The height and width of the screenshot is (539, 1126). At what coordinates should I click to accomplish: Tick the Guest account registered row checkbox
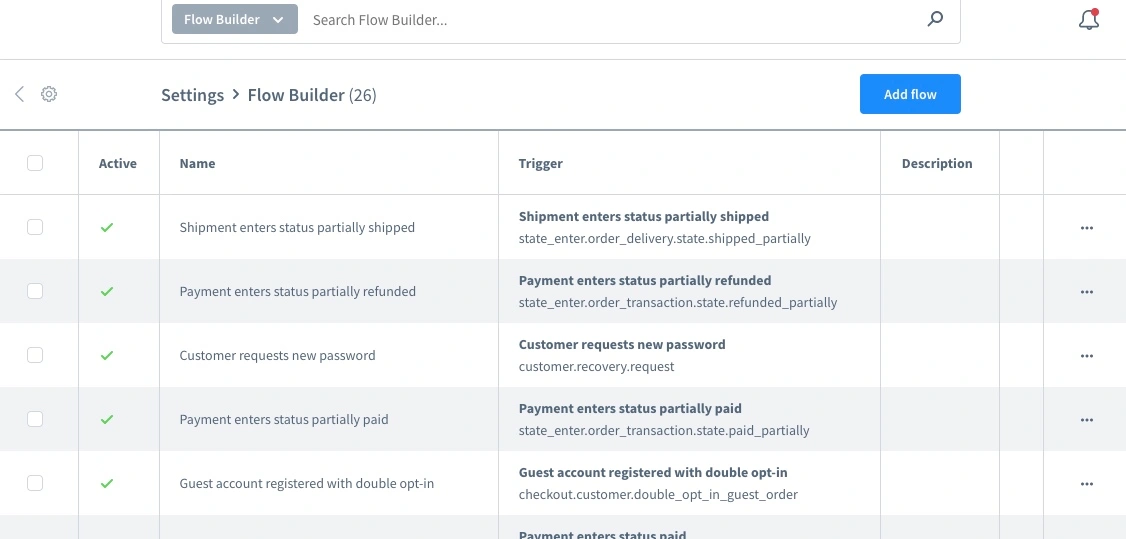(35, 483)
